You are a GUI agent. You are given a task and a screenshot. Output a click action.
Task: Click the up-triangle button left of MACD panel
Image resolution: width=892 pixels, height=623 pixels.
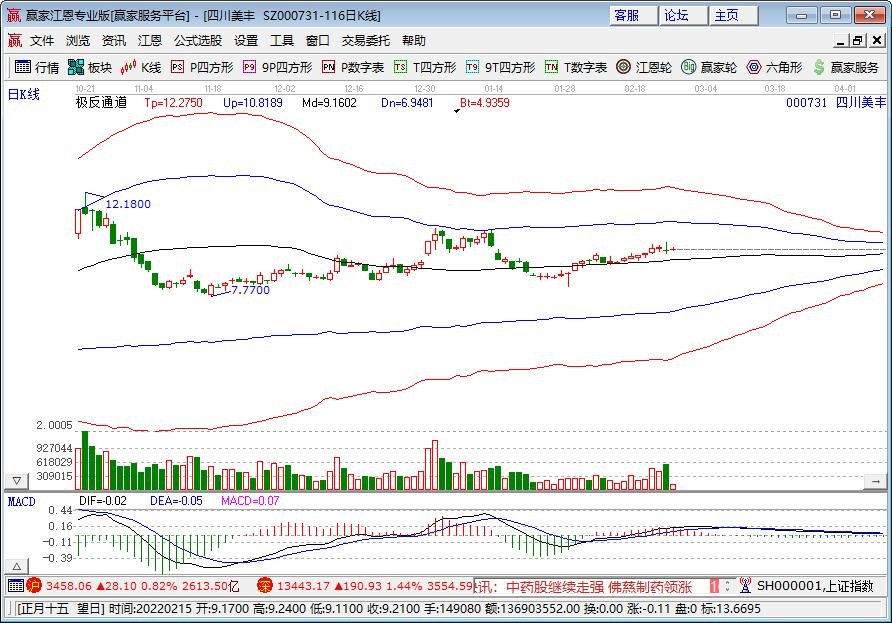16,567
